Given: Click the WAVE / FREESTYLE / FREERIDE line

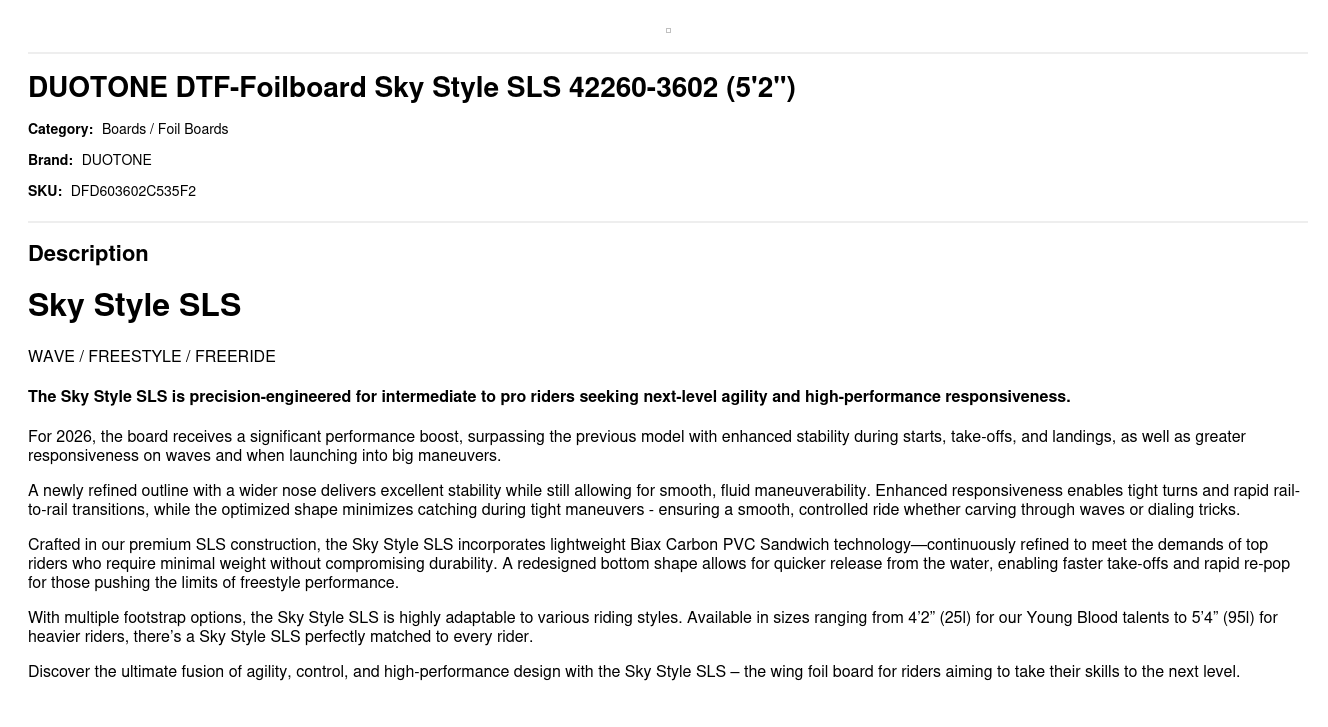Looking at the screenshot, I should (152, 357).
